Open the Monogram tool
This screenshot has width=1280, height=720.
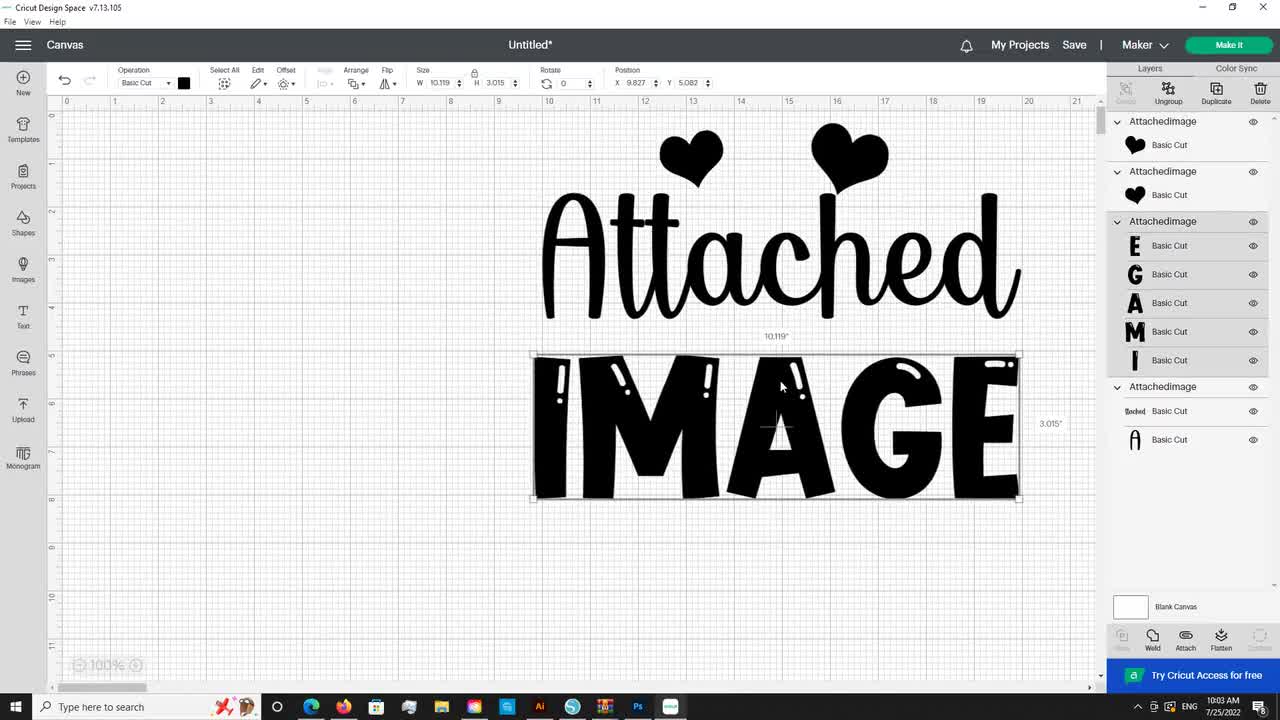pyautogui.click(x=23, y=457)
